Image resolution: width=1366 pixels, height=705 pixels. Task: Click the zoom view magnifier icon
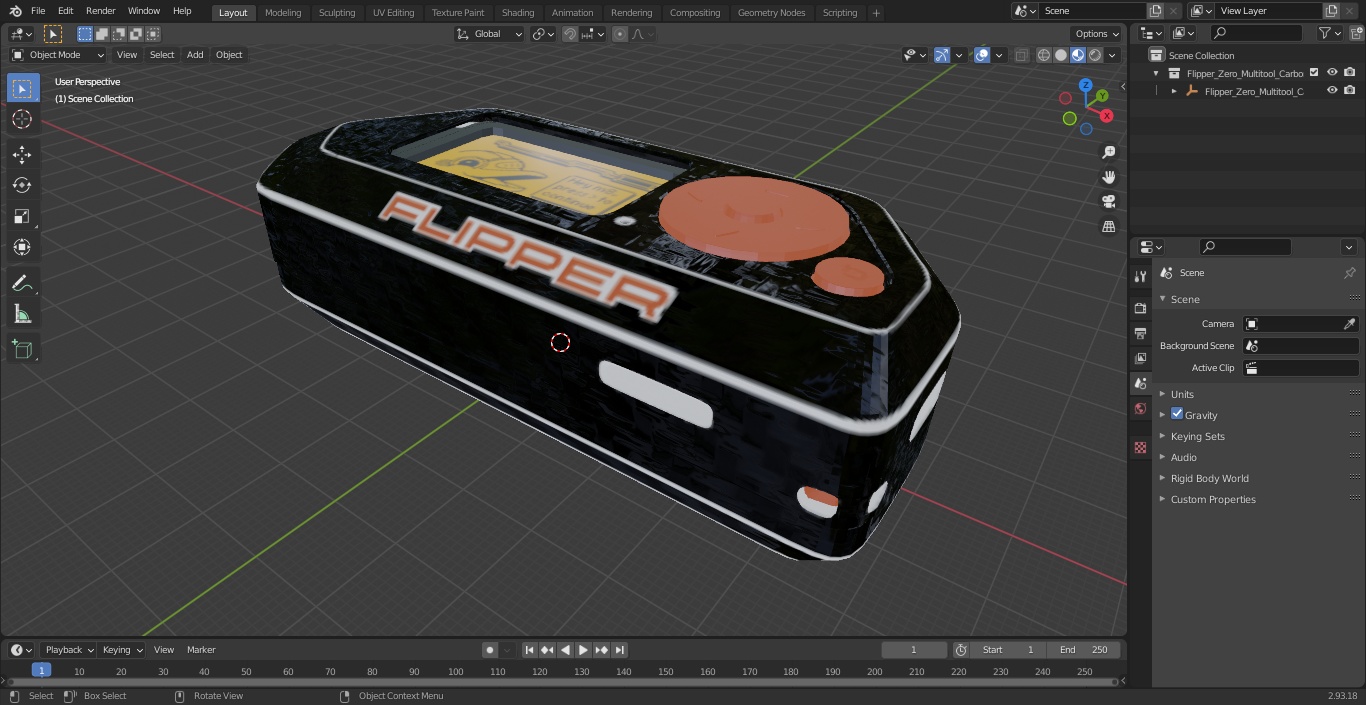[x=1108, y=153]
